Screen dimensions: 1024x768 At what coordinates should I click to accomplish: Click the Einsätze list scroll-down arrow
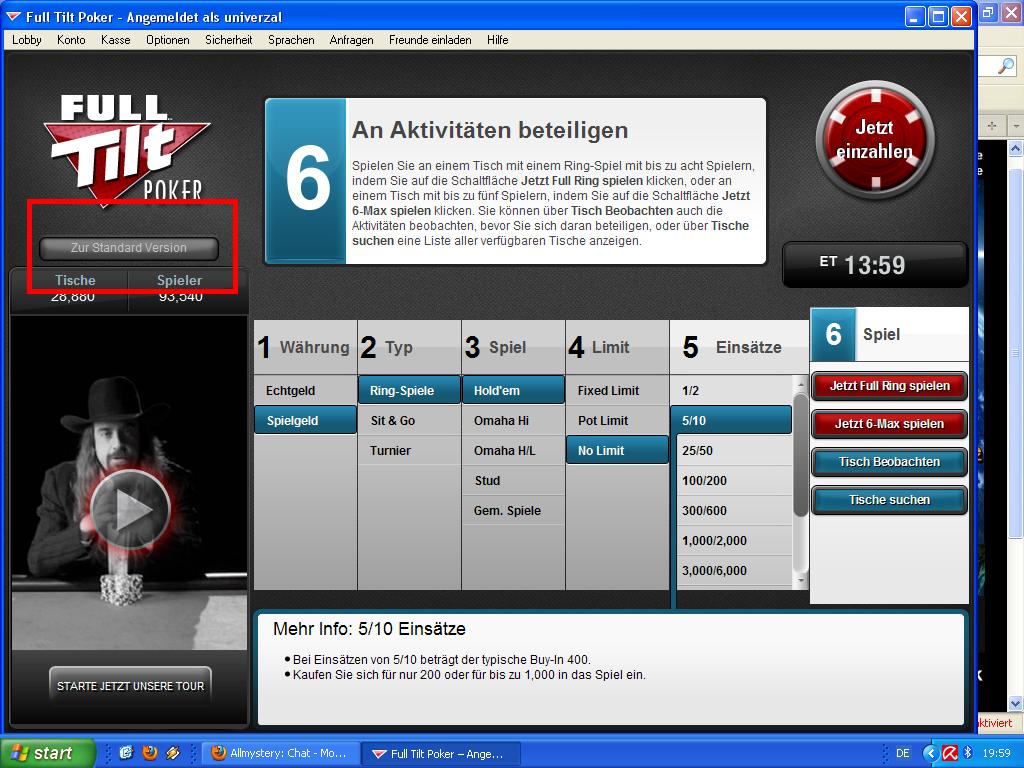pyautogui.click(x=801, y=580)
